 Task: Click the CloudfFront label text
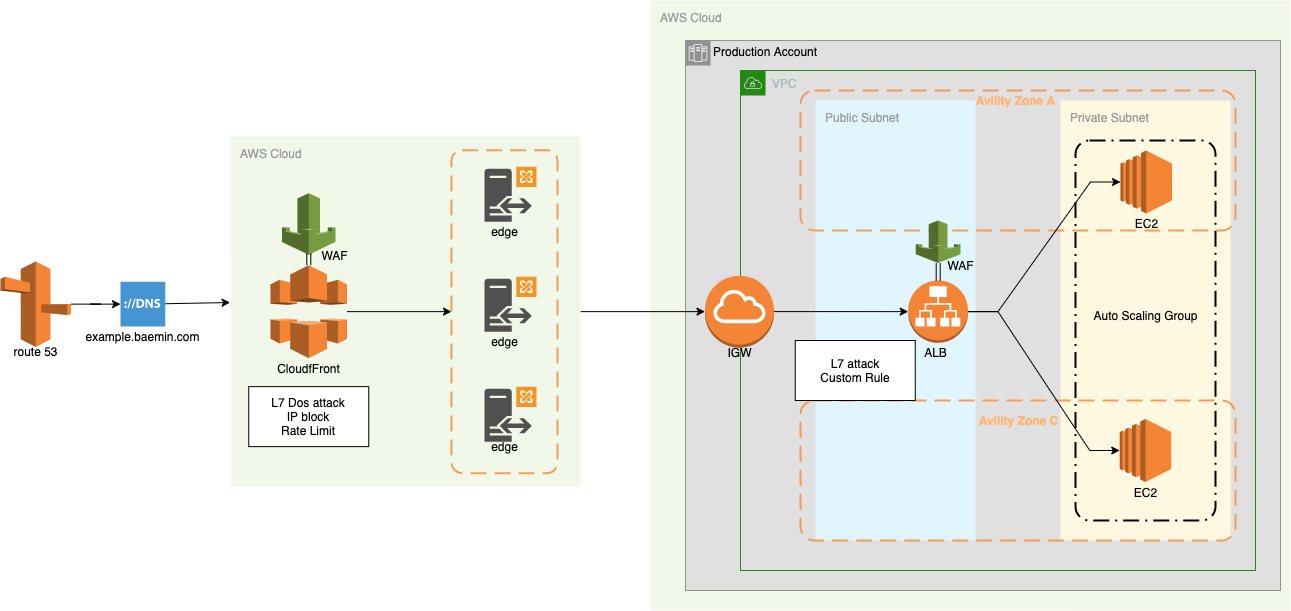308,369
